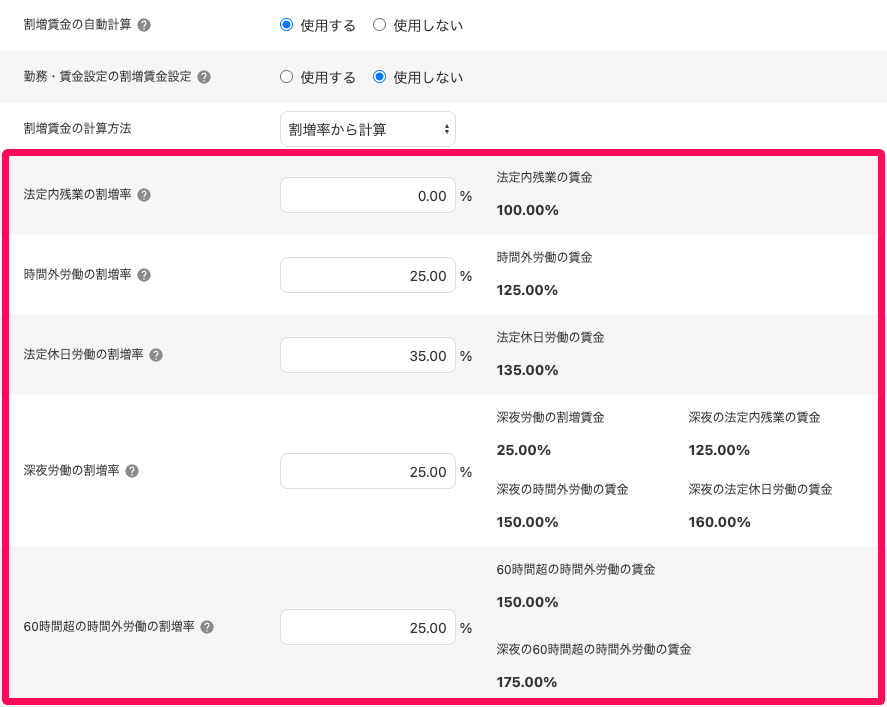The height and width of the screenshot is (707, 887).
Task: Click the 深夜の法定内残業の賃金 label
Action: coord(754,418)
